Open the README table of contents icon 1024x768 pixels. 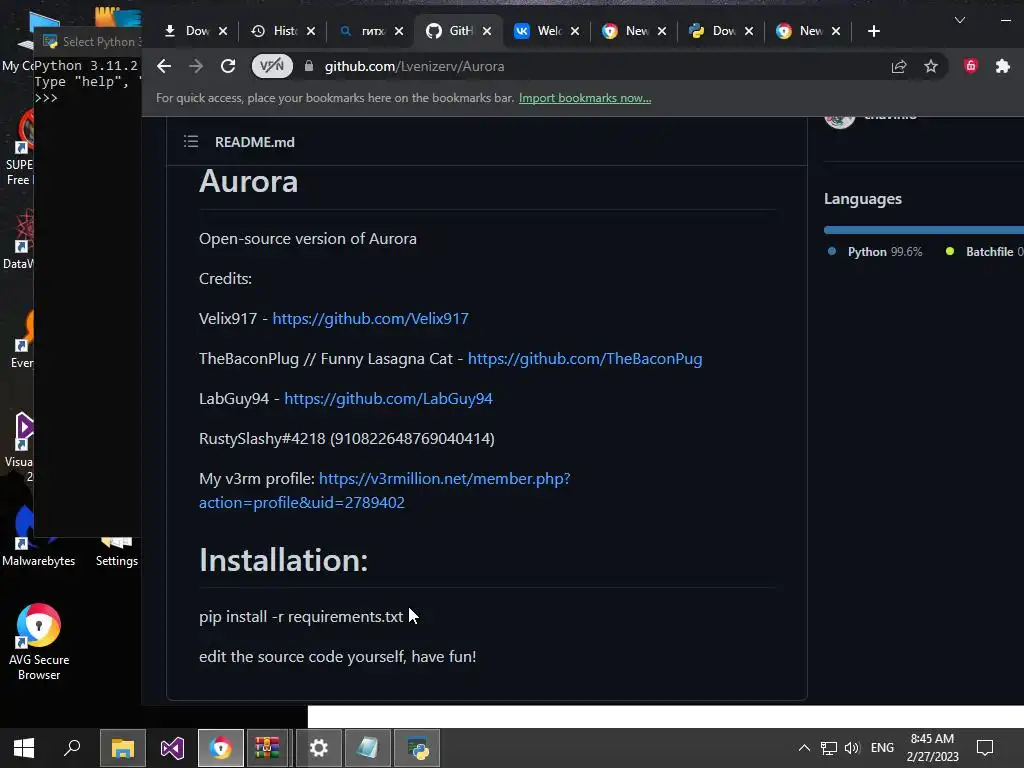click(191, 142)
